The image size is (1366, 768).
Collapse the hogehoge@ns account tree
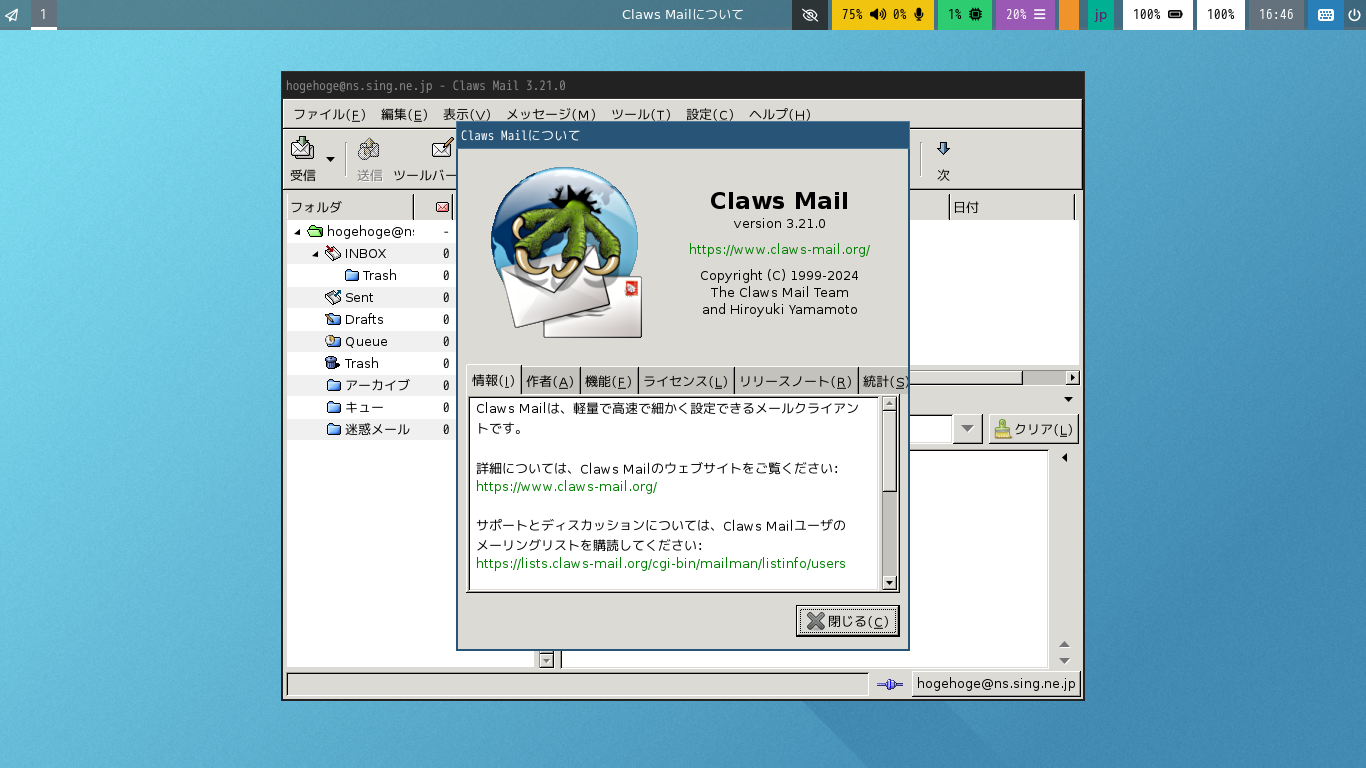(297, 232)
